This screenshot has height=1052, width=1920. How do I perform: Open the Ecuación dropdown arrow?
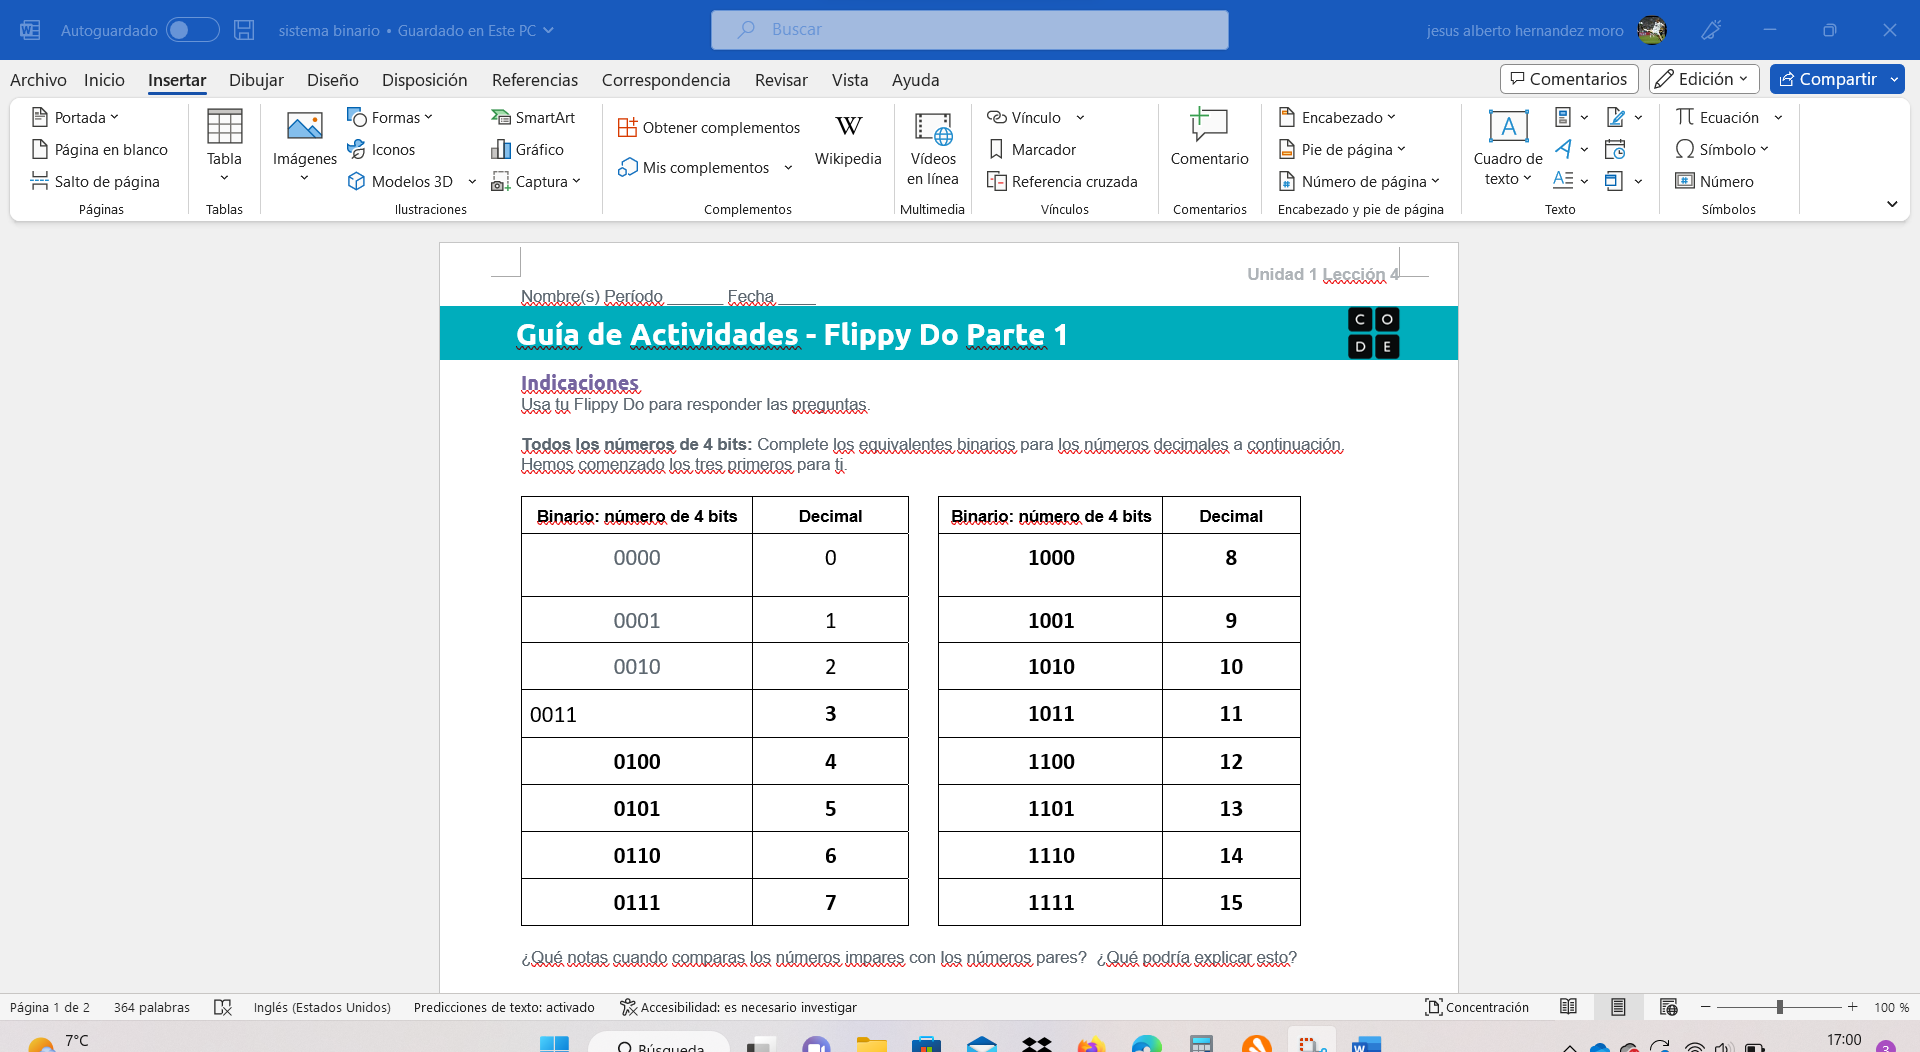tap(1778, 117)
